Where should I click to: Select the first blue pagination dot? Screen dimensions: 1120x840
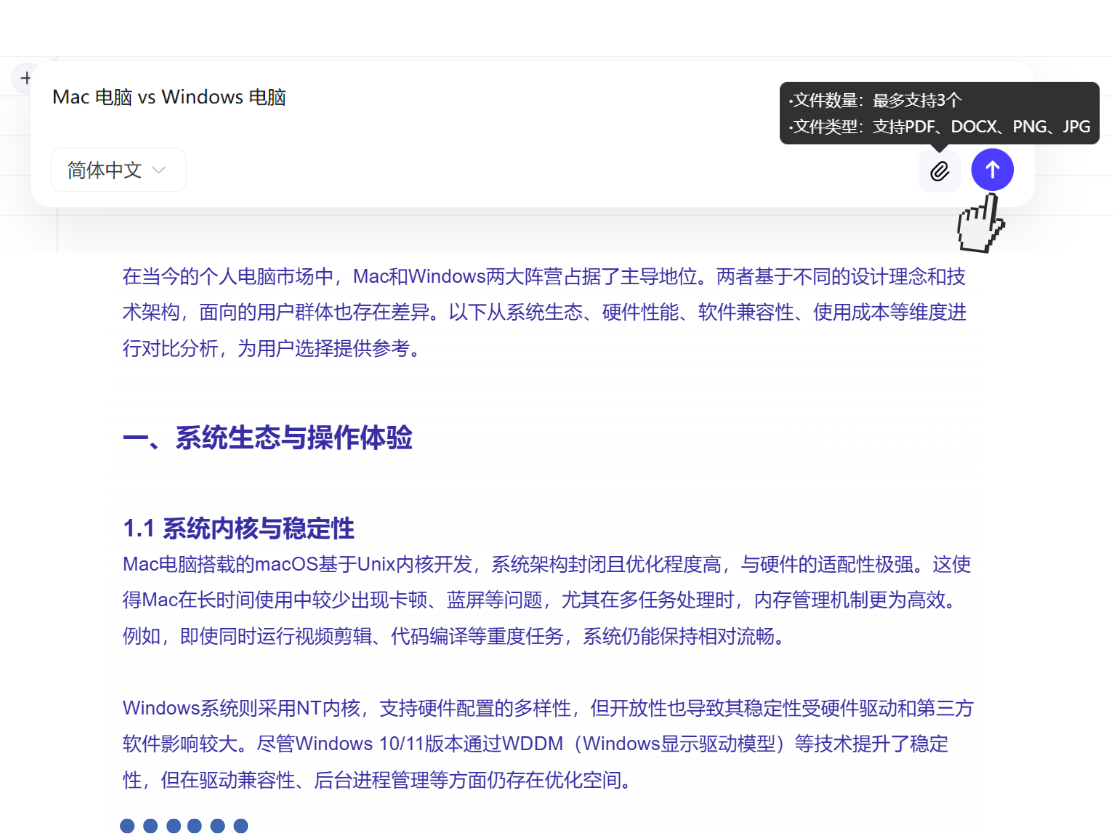pos(128,826)
